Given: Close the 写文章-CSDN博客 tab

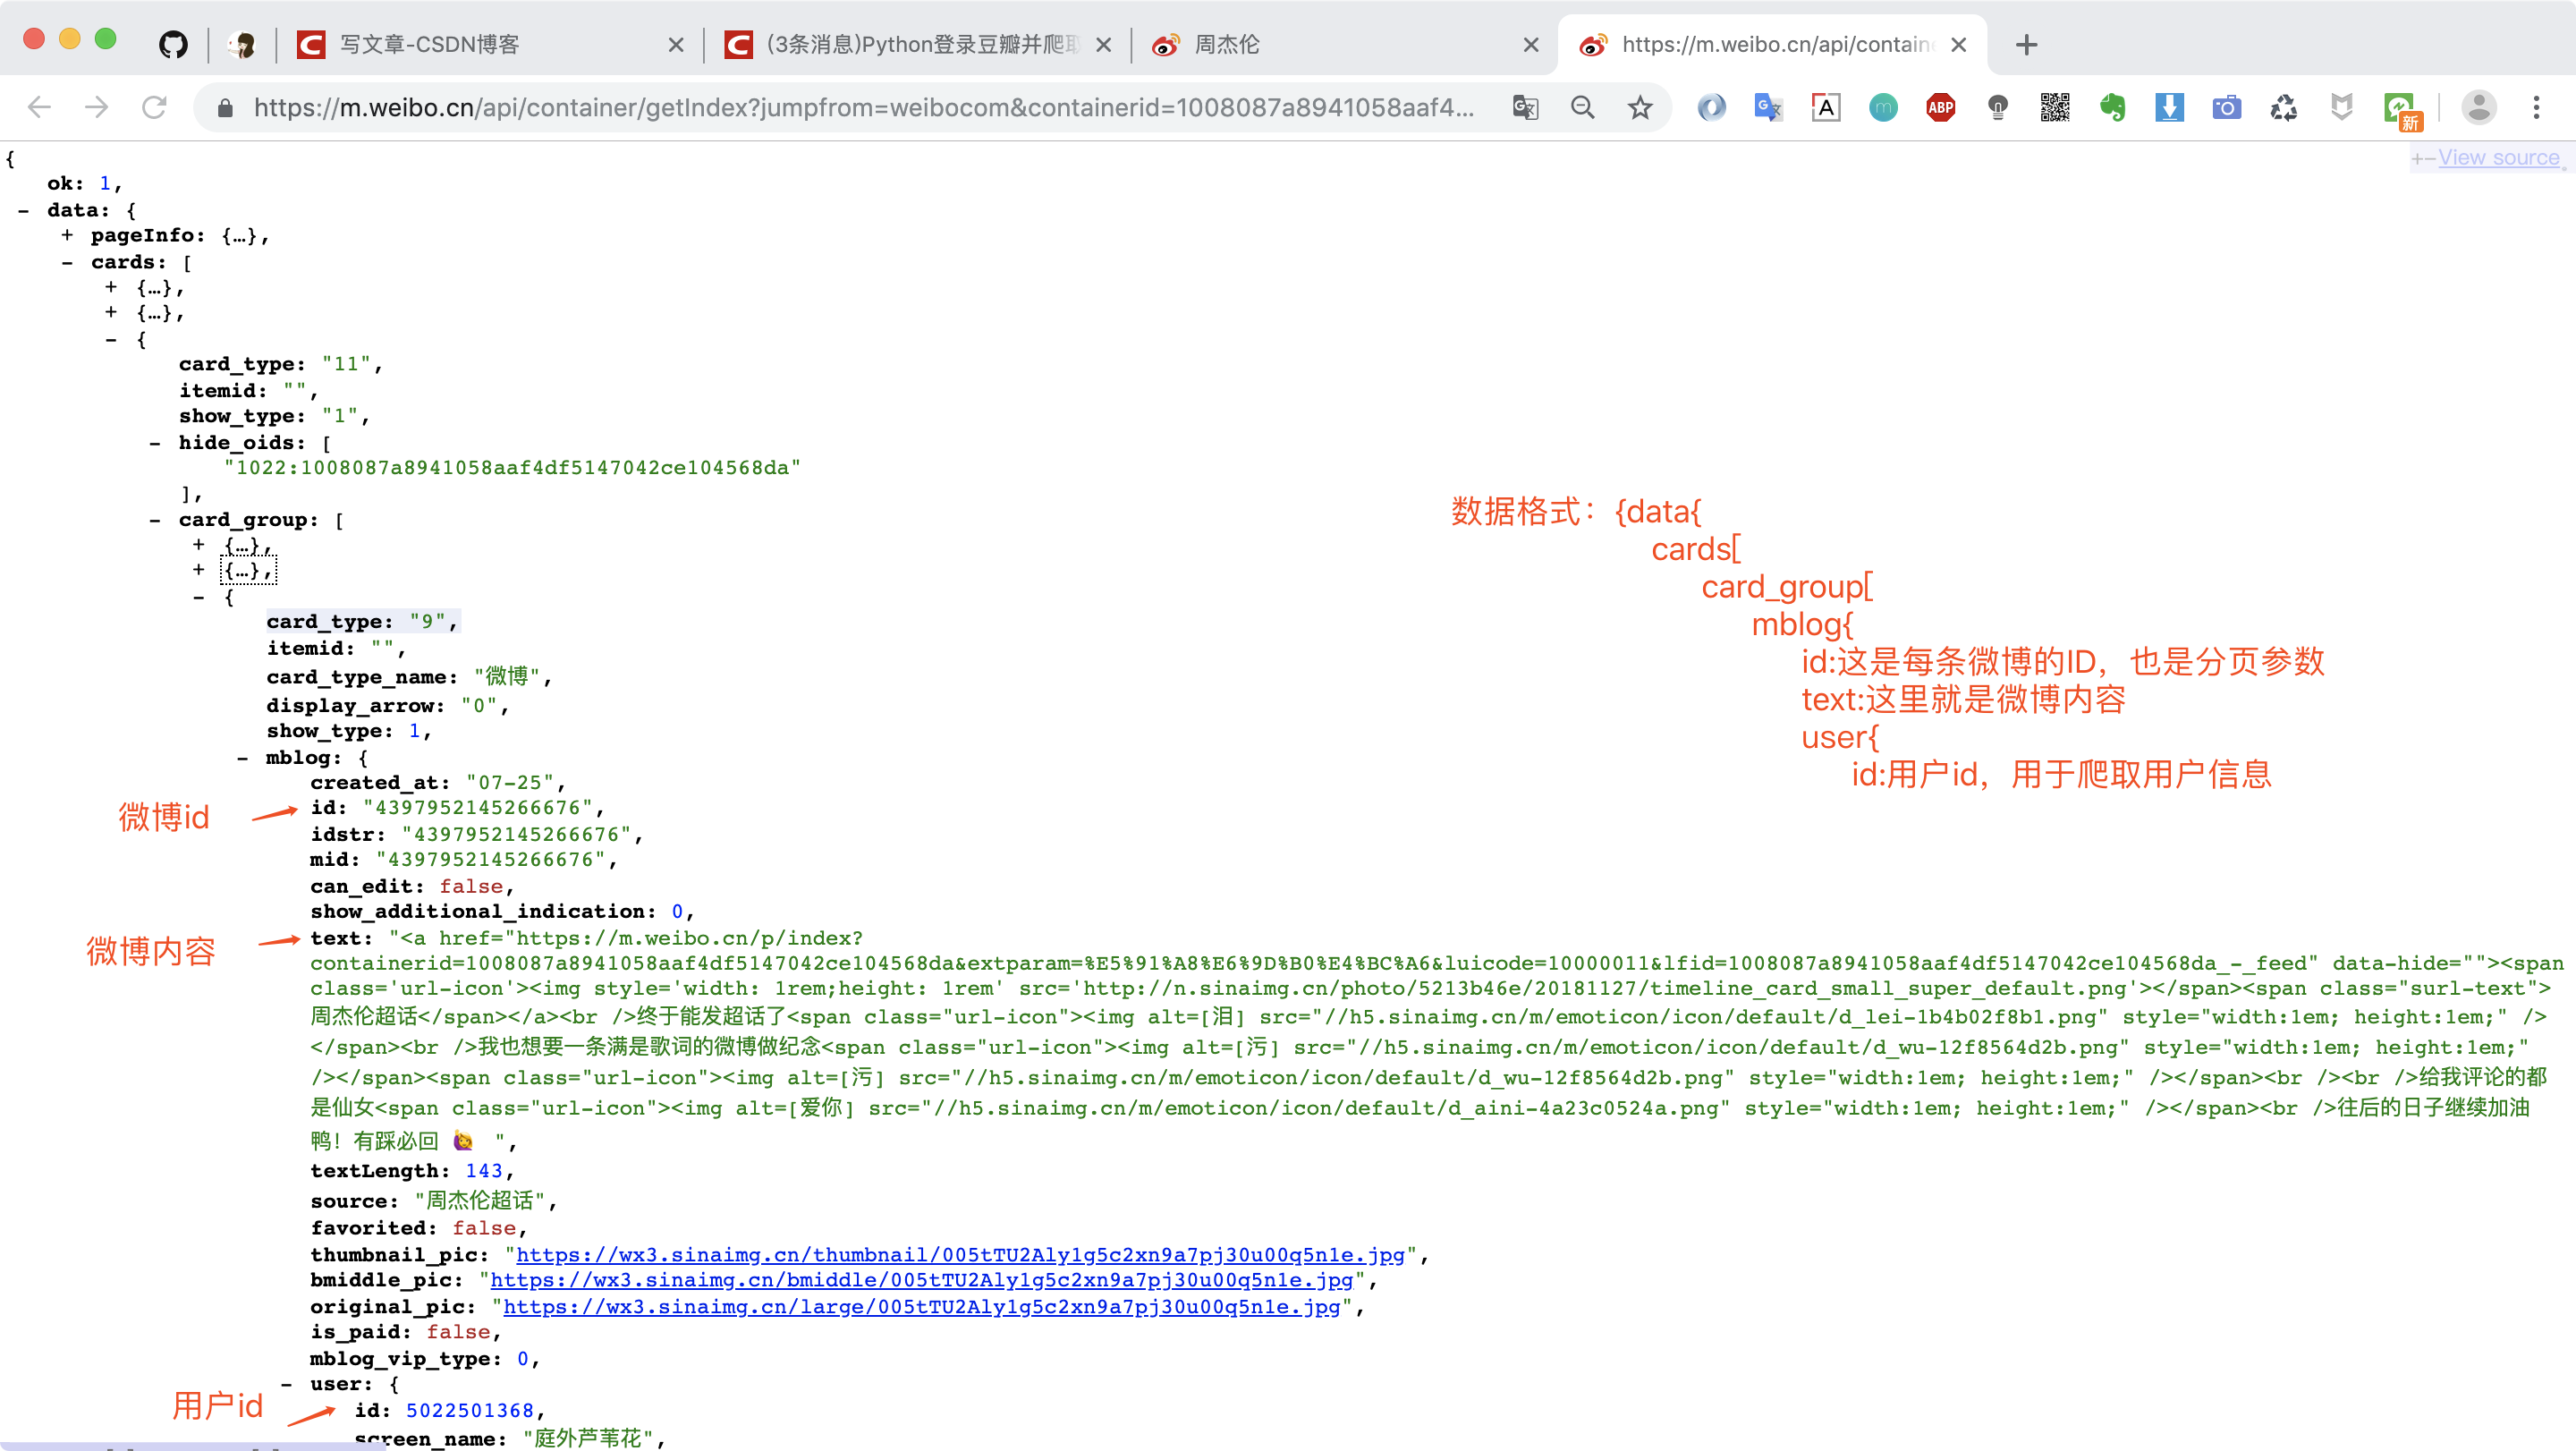Looking at the screenshot, I should [676, 44].
